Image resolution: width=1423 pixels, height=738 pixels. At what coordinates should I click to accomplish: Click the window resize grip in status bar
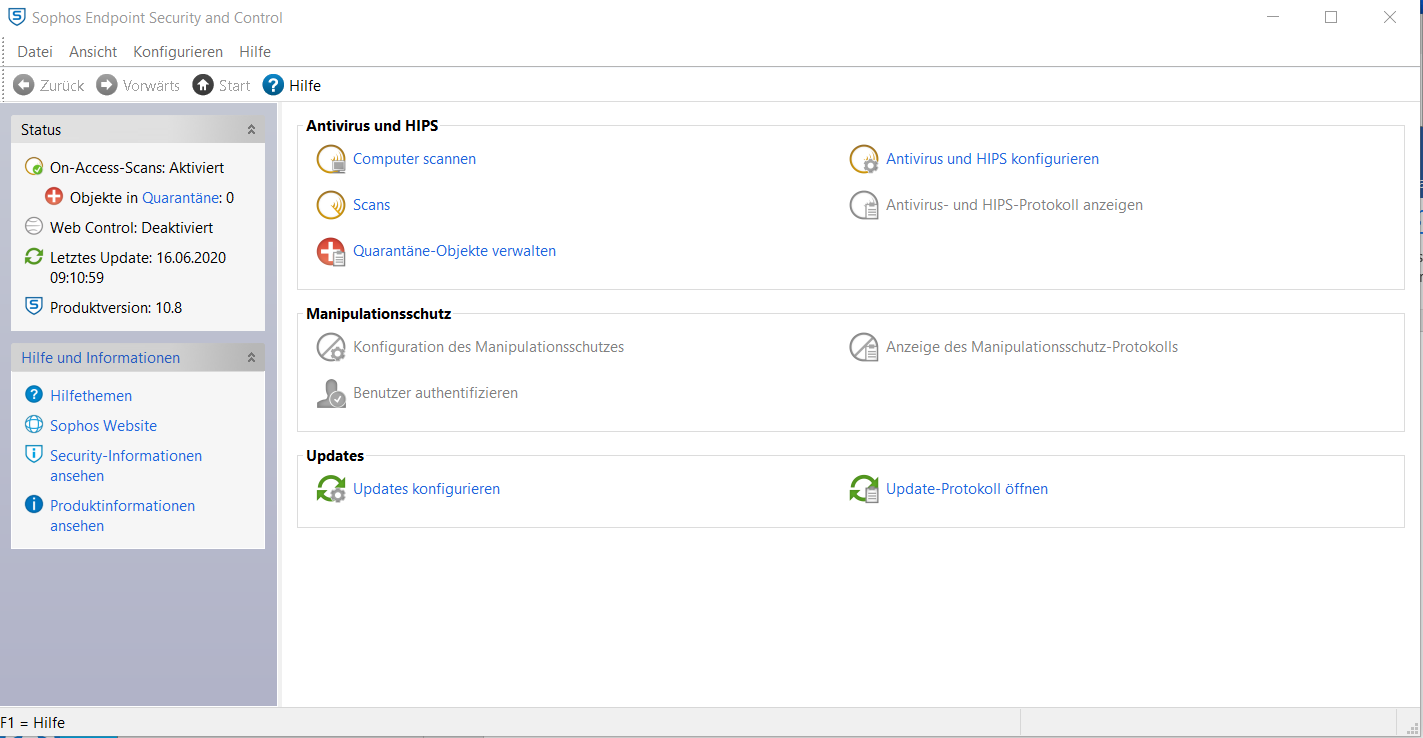point(1410,724)
